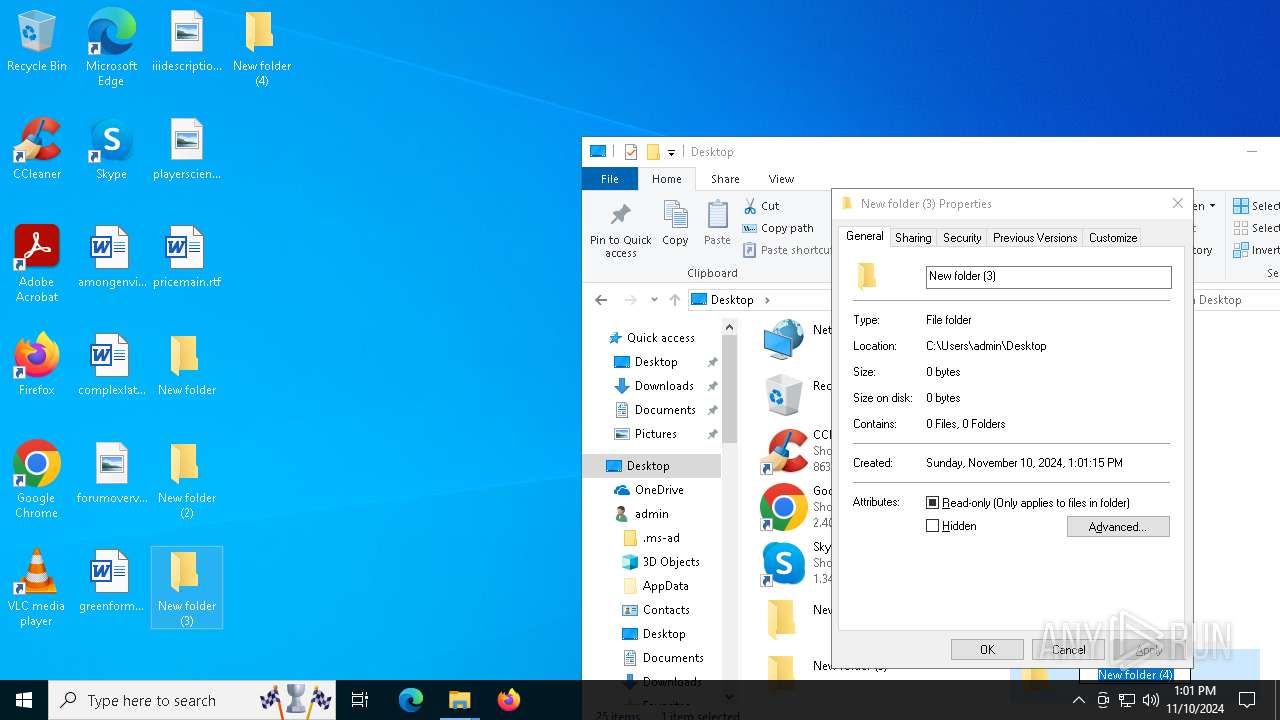Open Task View on the taskbar
Screen dimensions: 1280x720
(x=360, y=700)
